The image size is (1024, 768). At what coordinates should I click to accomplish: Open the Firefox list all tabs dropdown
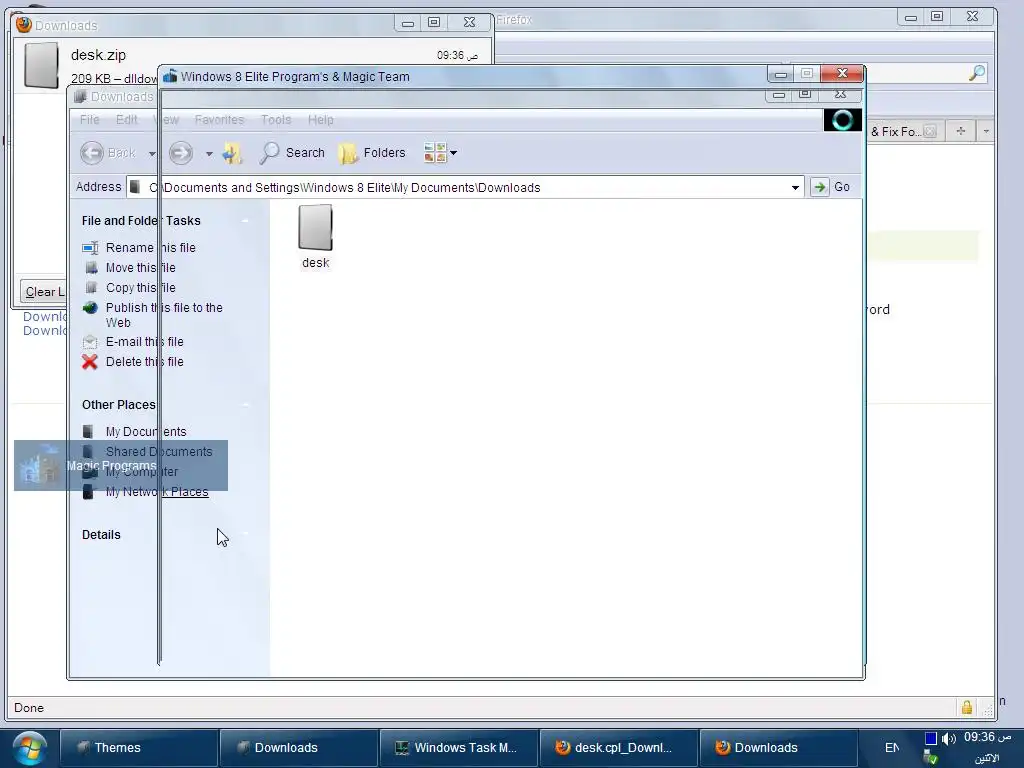click(x=985, y=131)
